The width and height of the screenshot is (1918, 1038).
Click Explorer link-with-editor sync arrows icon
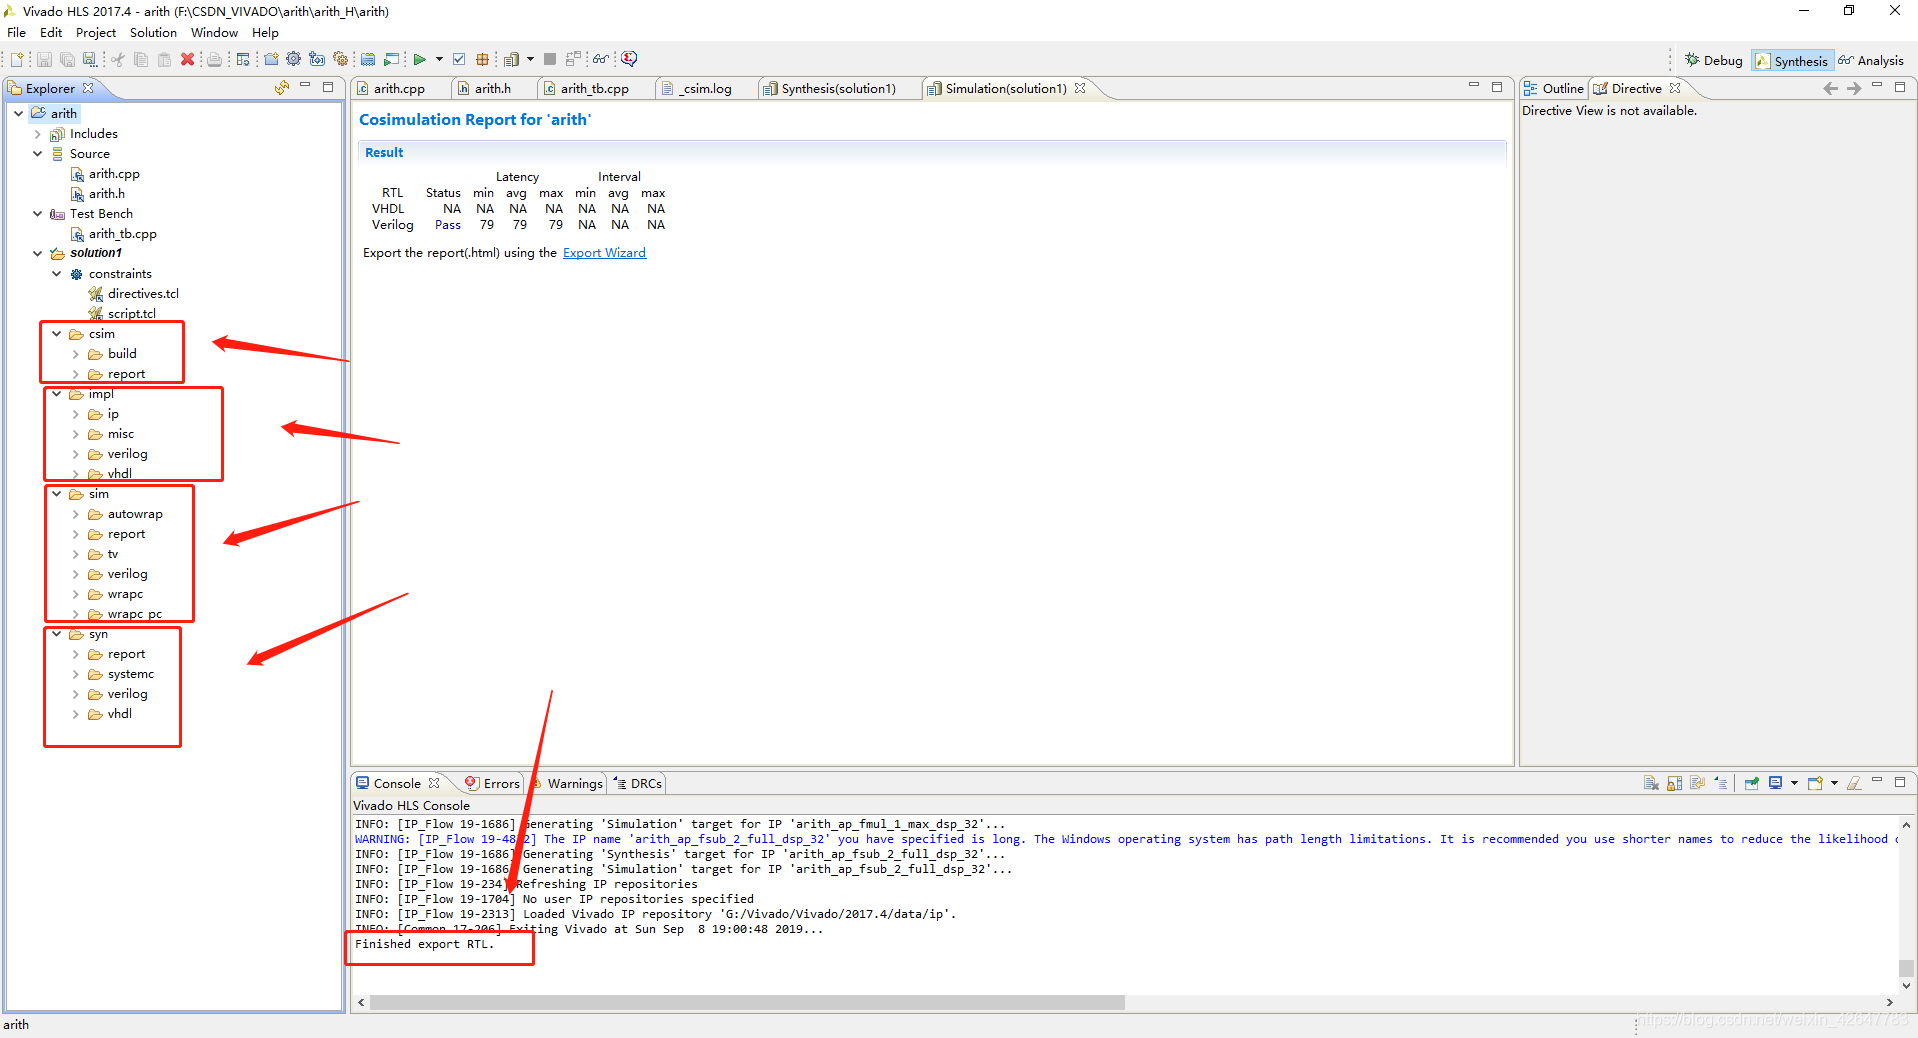point(282,88)
